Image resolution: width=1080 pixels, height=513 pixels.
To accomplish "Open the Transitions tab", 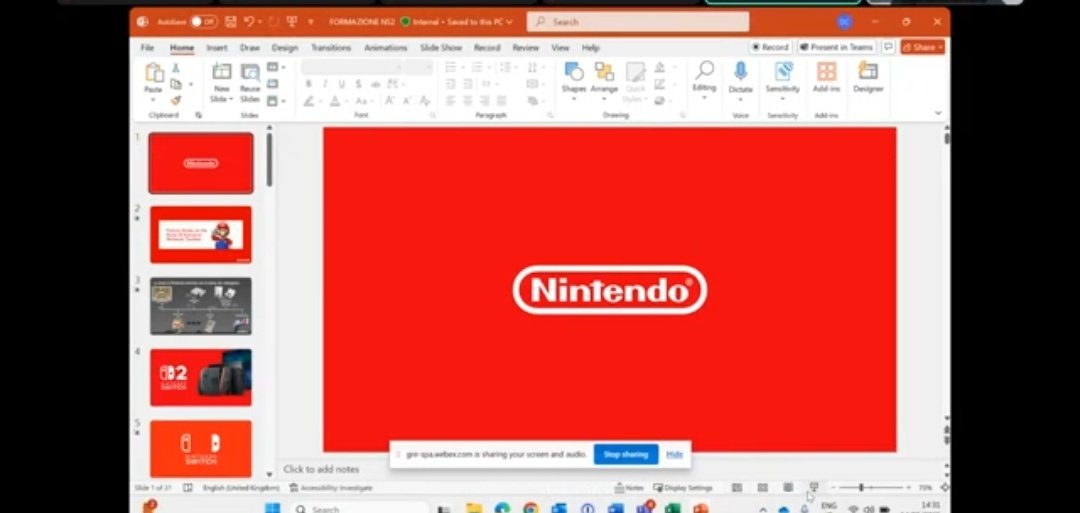I will pyautogui.click(x=330, y=47).
